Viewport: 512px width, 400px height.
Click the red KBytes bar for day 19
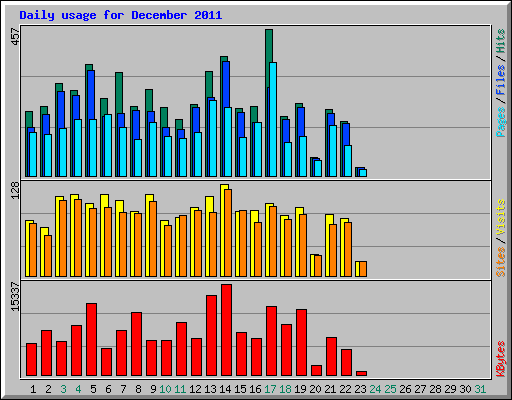click(301, 343)
